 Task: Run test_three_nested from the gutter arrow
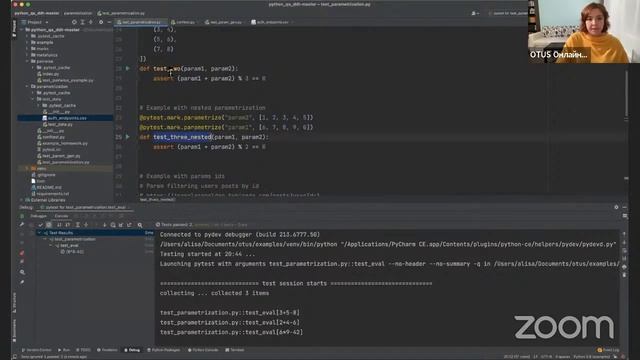point(128,137)
